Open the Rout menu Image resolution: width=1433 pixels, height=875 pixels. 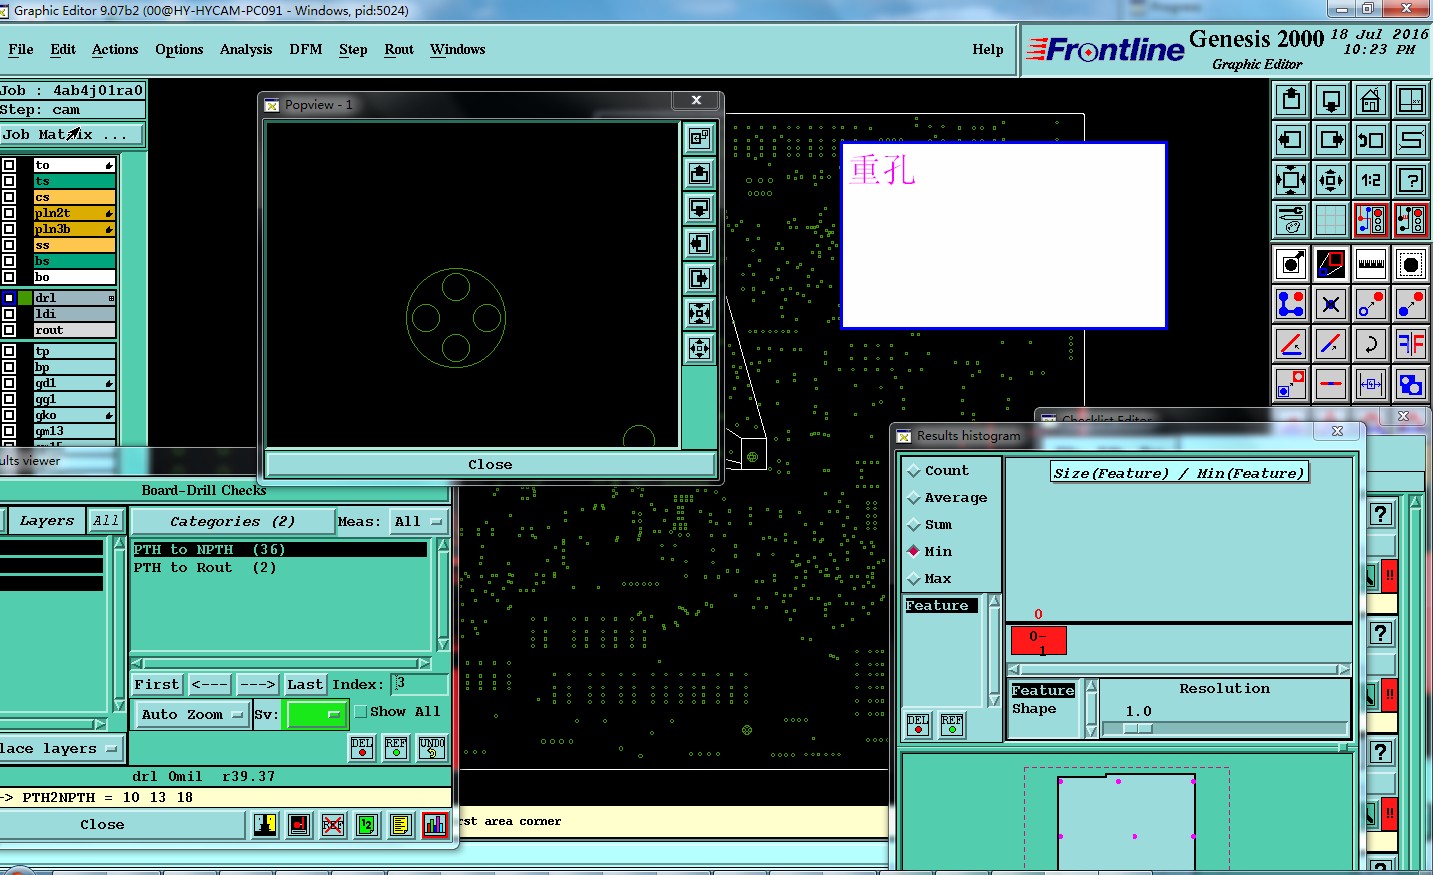click(399, 49)
